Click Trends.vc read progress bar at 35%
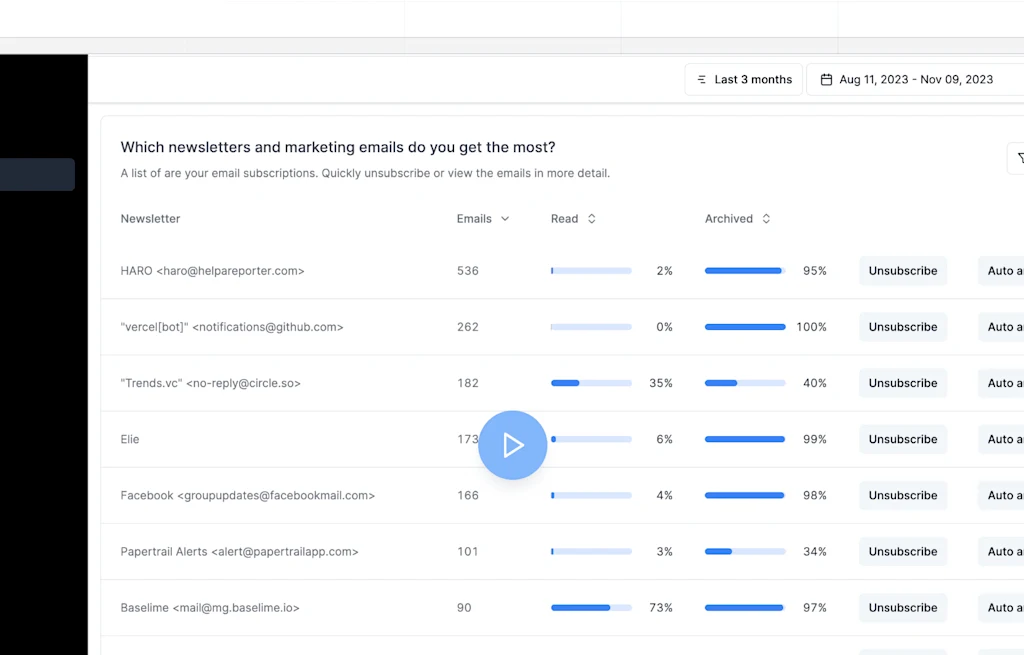Screen dimensions: 1024x655 click(x=591, y=383)
